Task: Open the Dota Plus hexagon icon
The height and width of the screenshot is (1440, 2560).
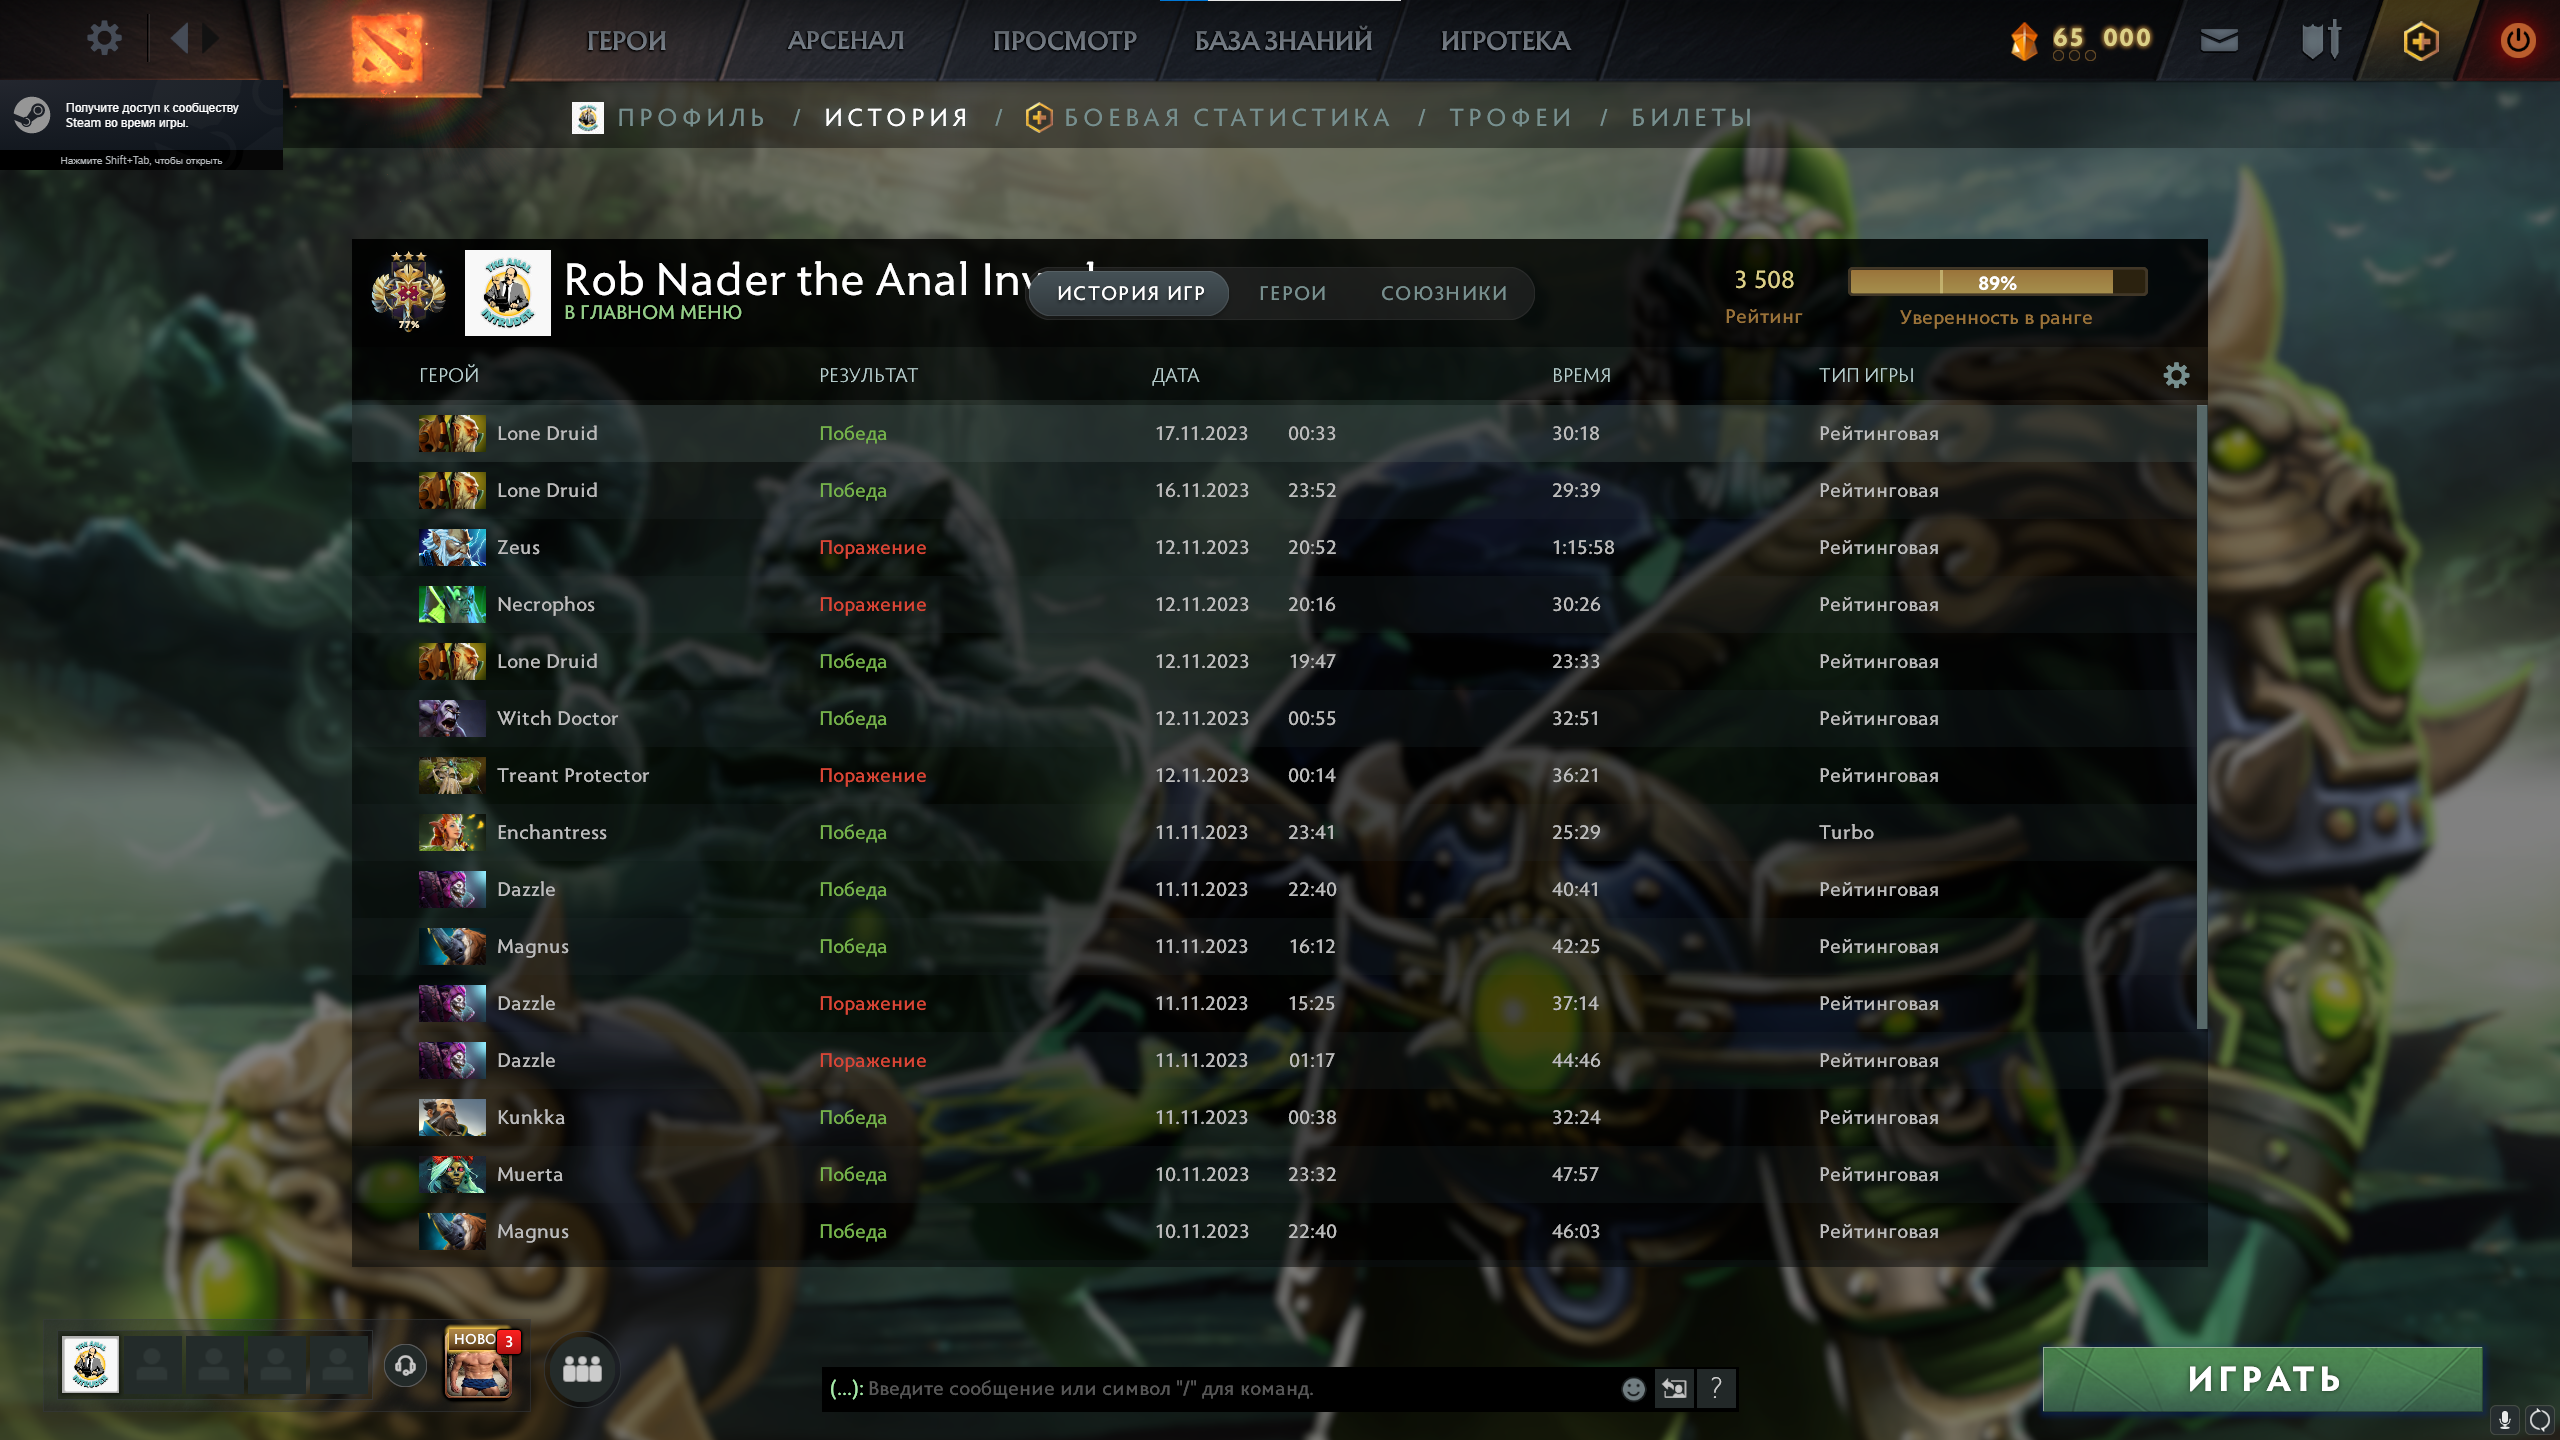Action: tap(2420, 41)
